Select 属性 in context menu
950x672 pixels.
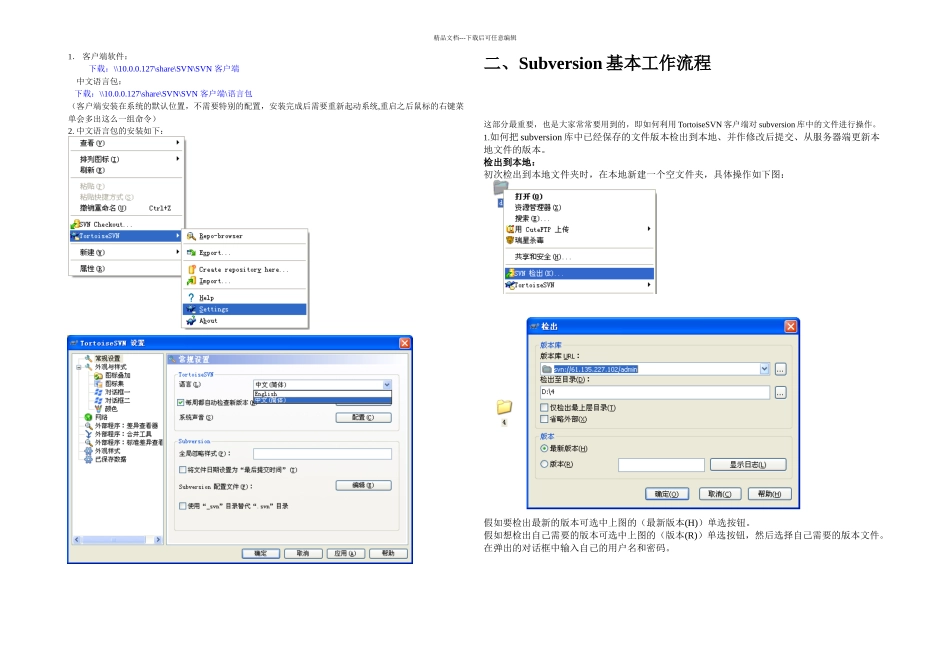coord(126,268)
